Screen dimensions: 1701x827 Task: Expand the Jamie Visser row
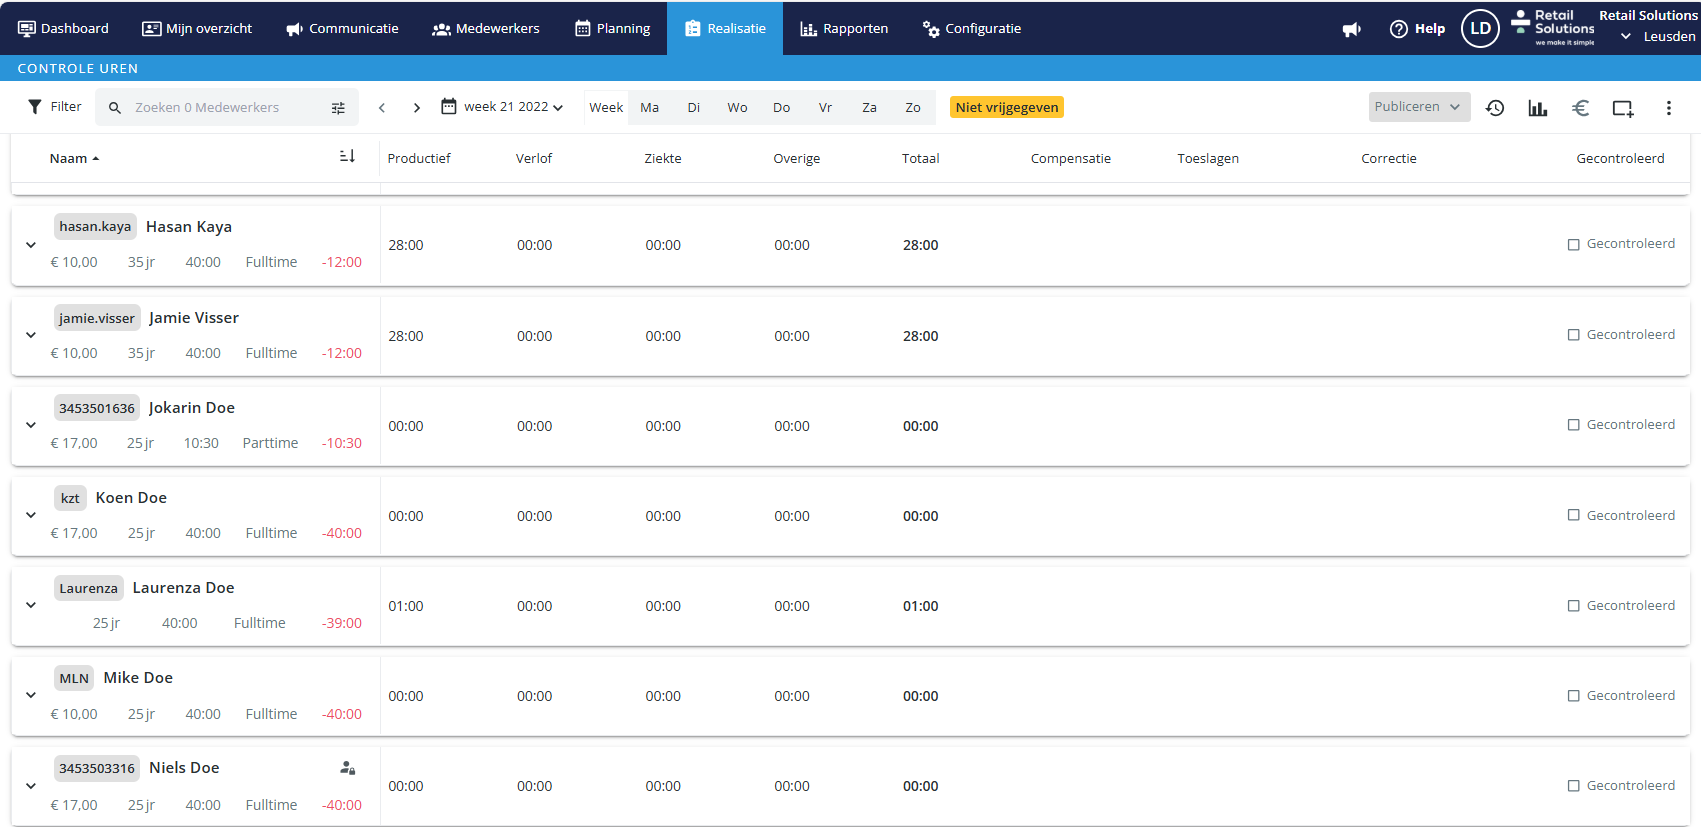coord(31,335)
